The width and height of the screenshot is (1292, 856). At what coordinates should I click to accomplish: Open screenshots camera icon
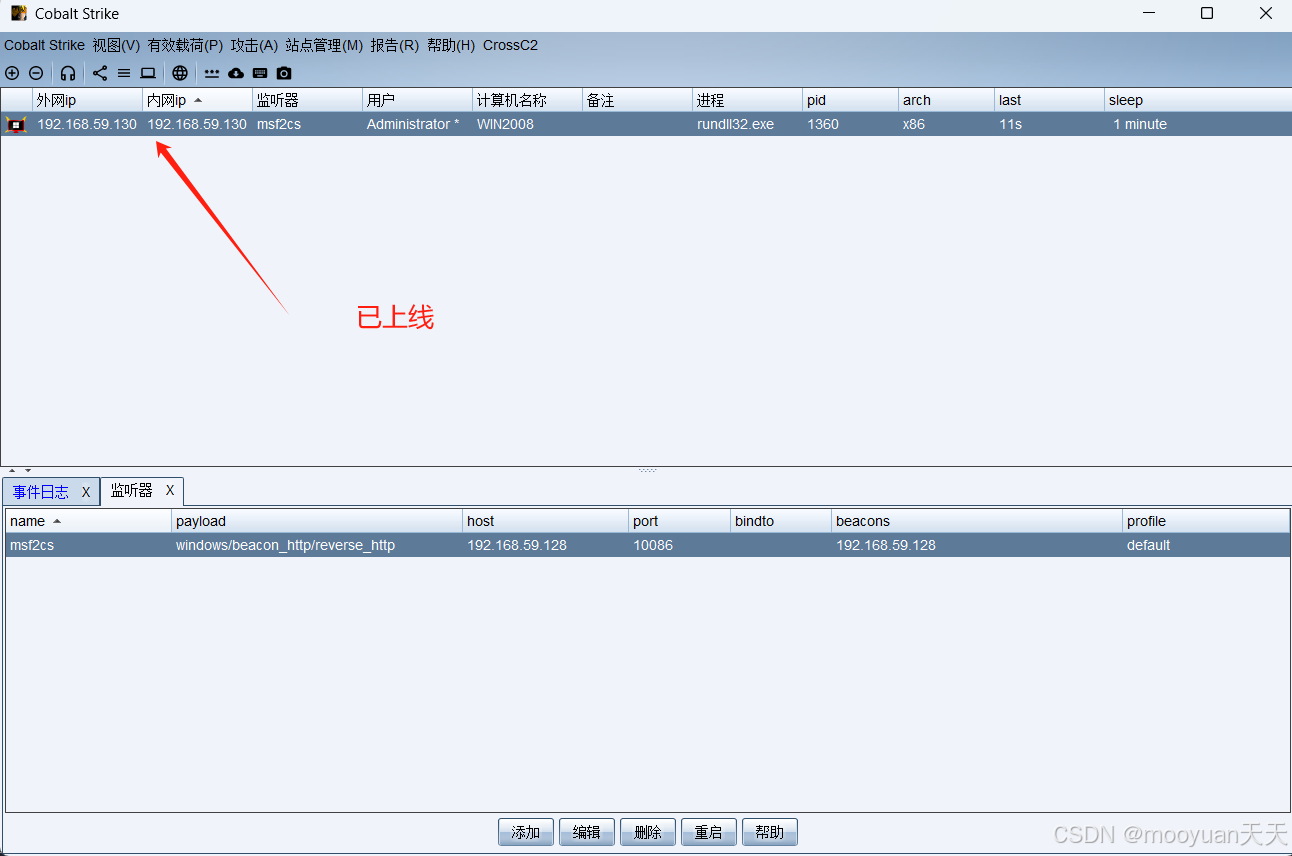(x=284, y=73)
